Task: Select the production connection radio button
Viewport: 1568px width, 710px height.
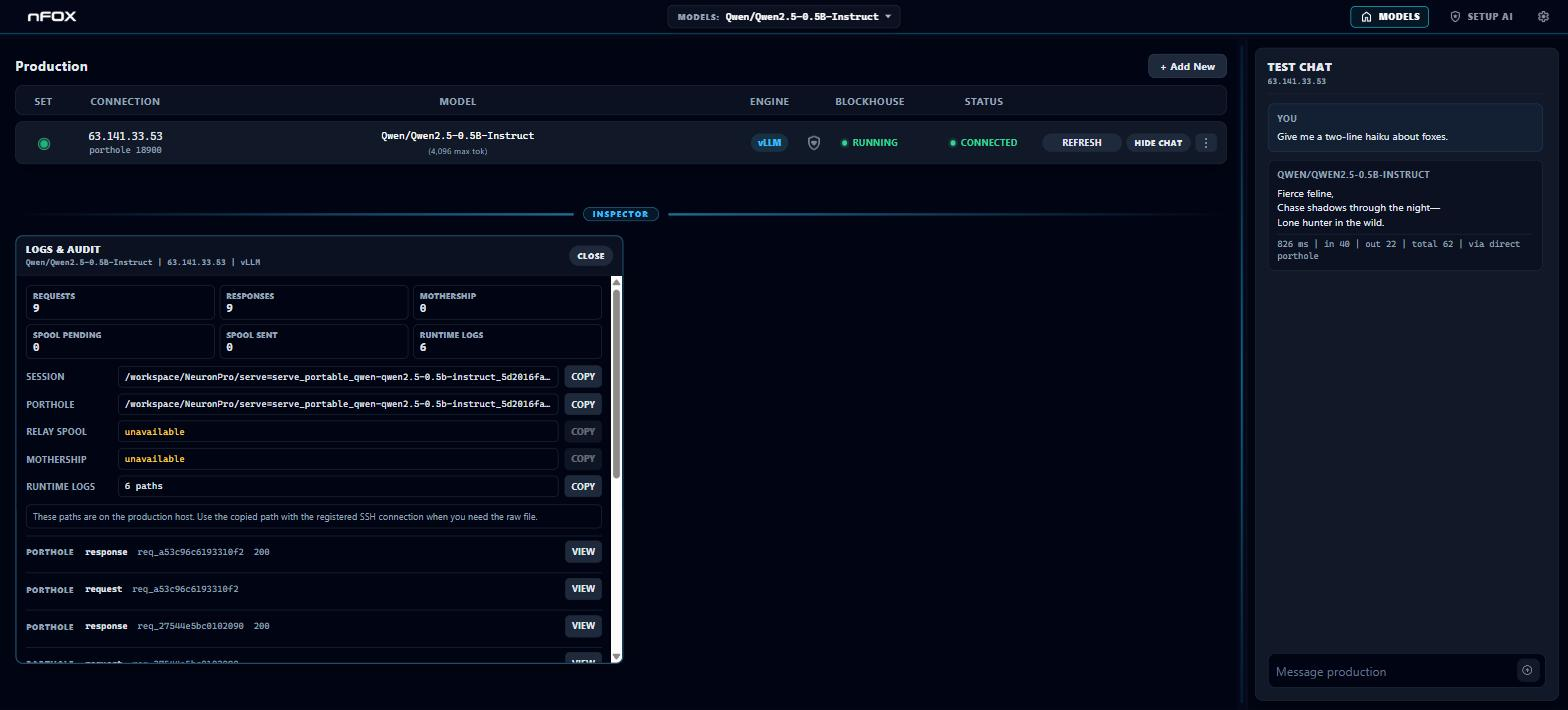Action: 44,144
